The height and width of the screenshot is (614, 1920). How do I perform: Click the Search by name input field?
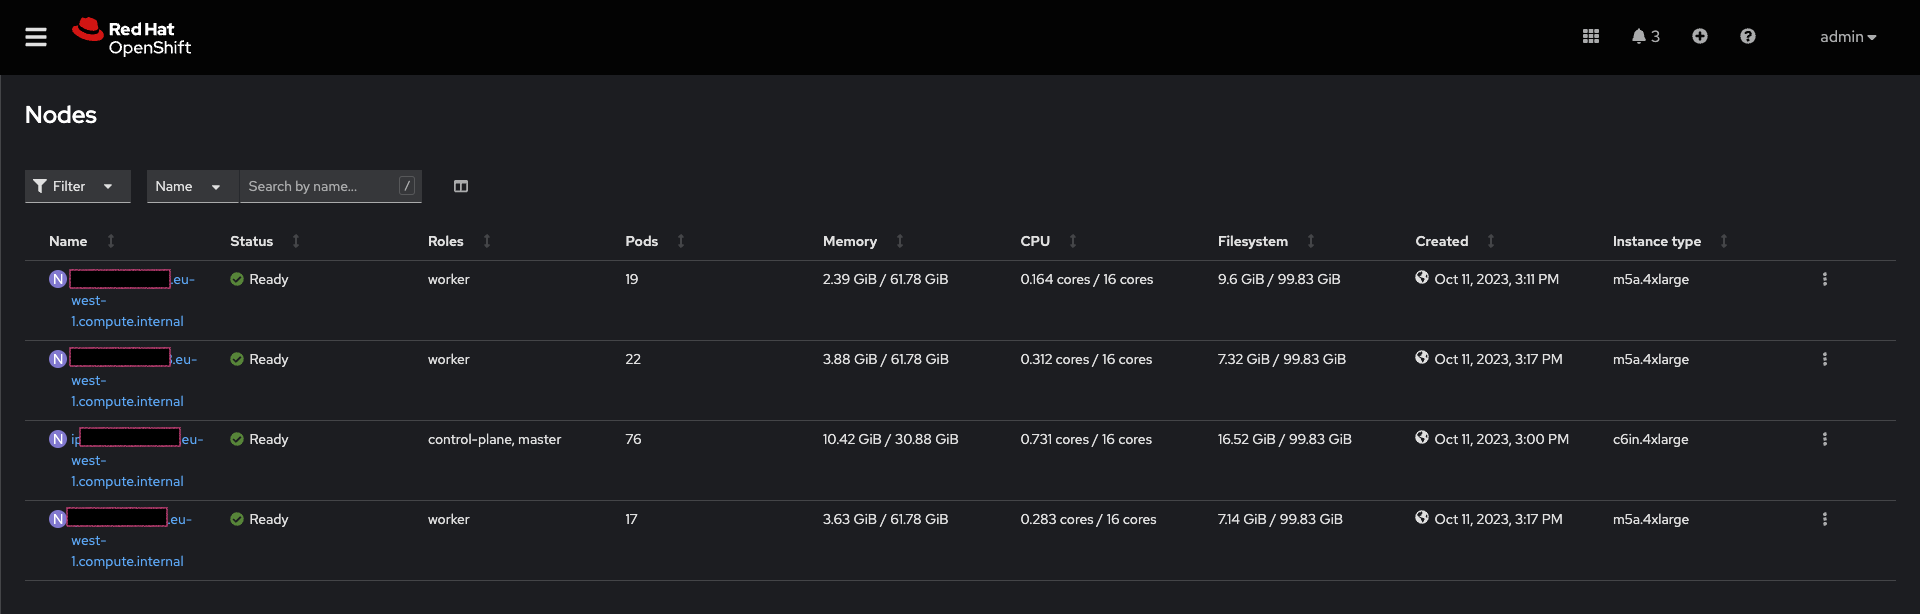tap(320, 186)
